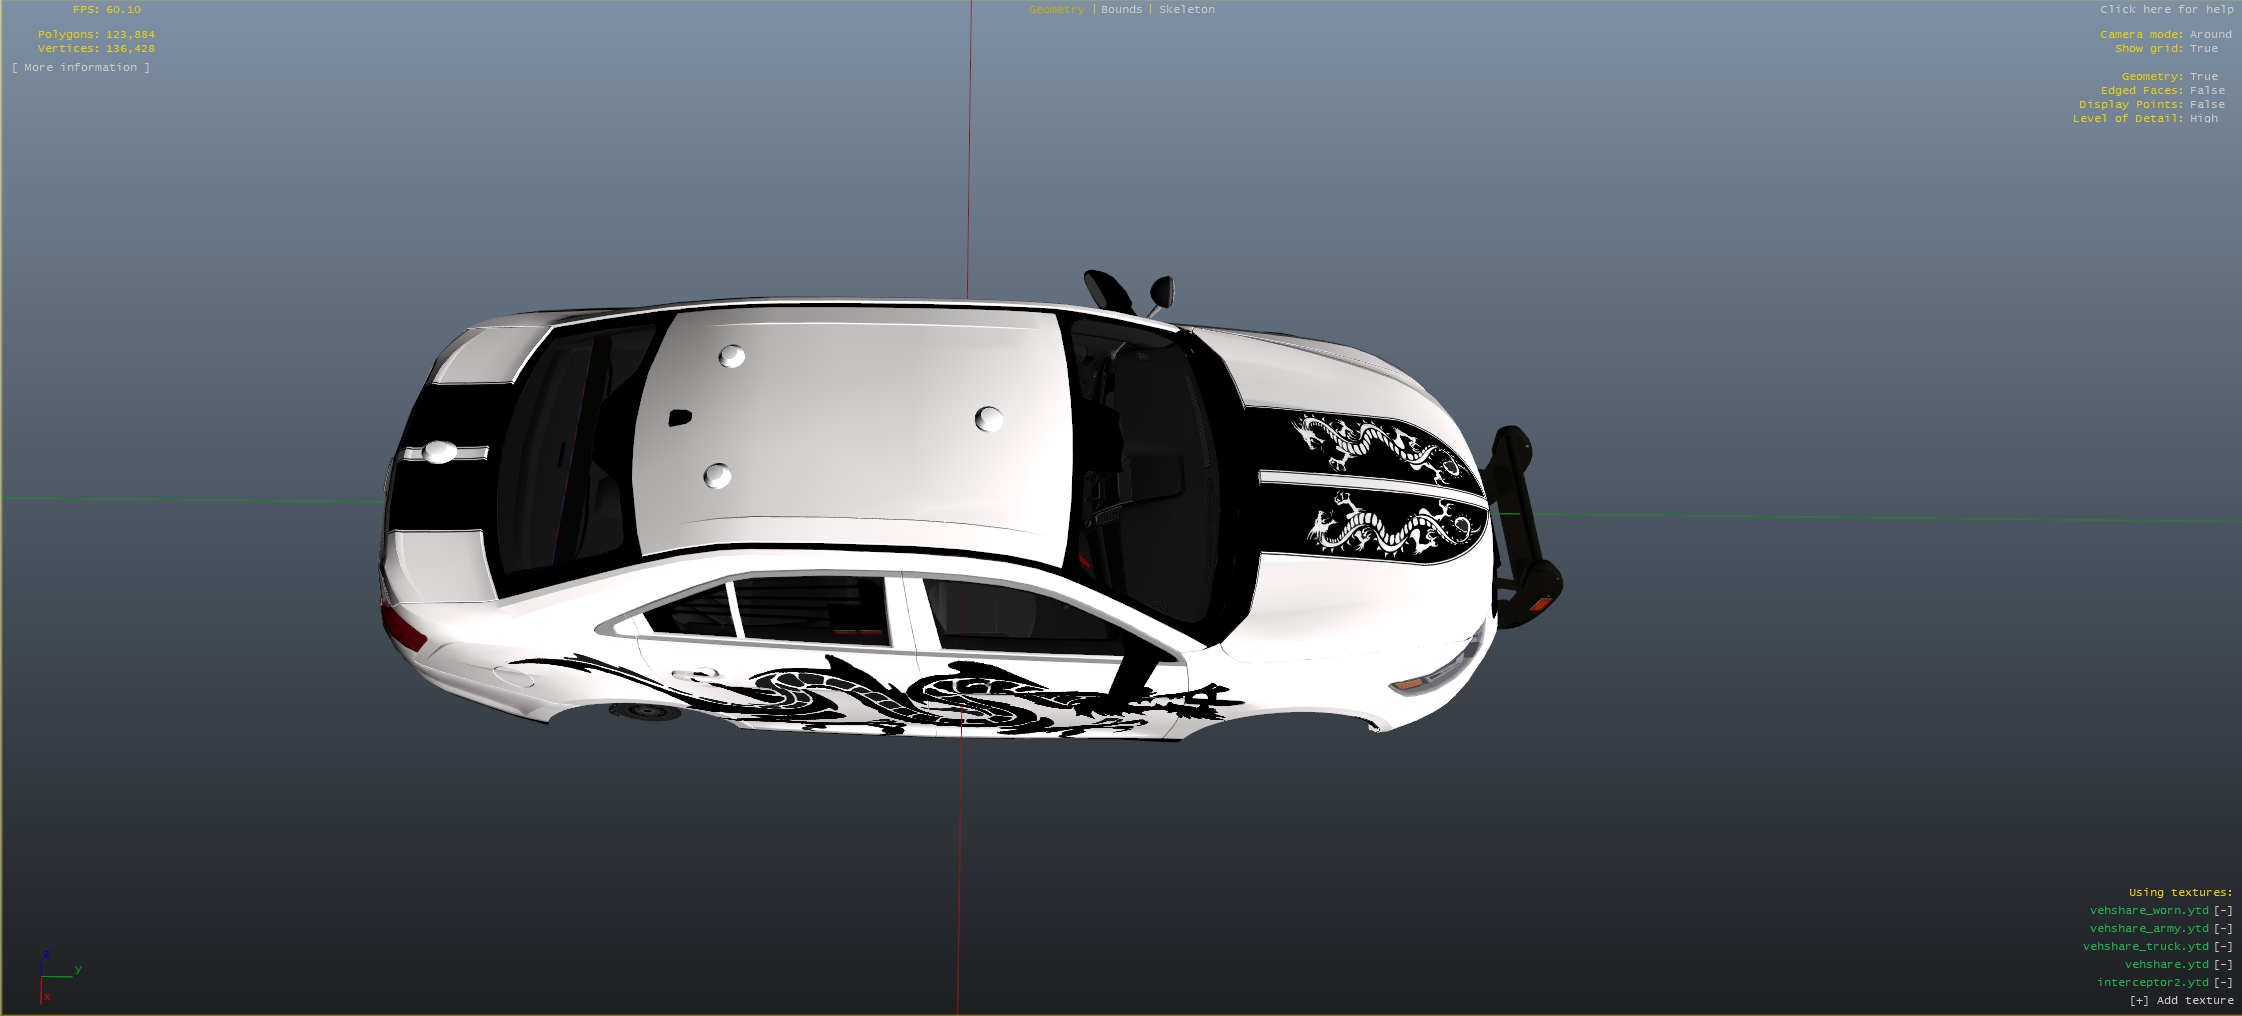2242x1016 pixels.
Task: Enable the Display Points option
Action: (x=2206, y=105)
